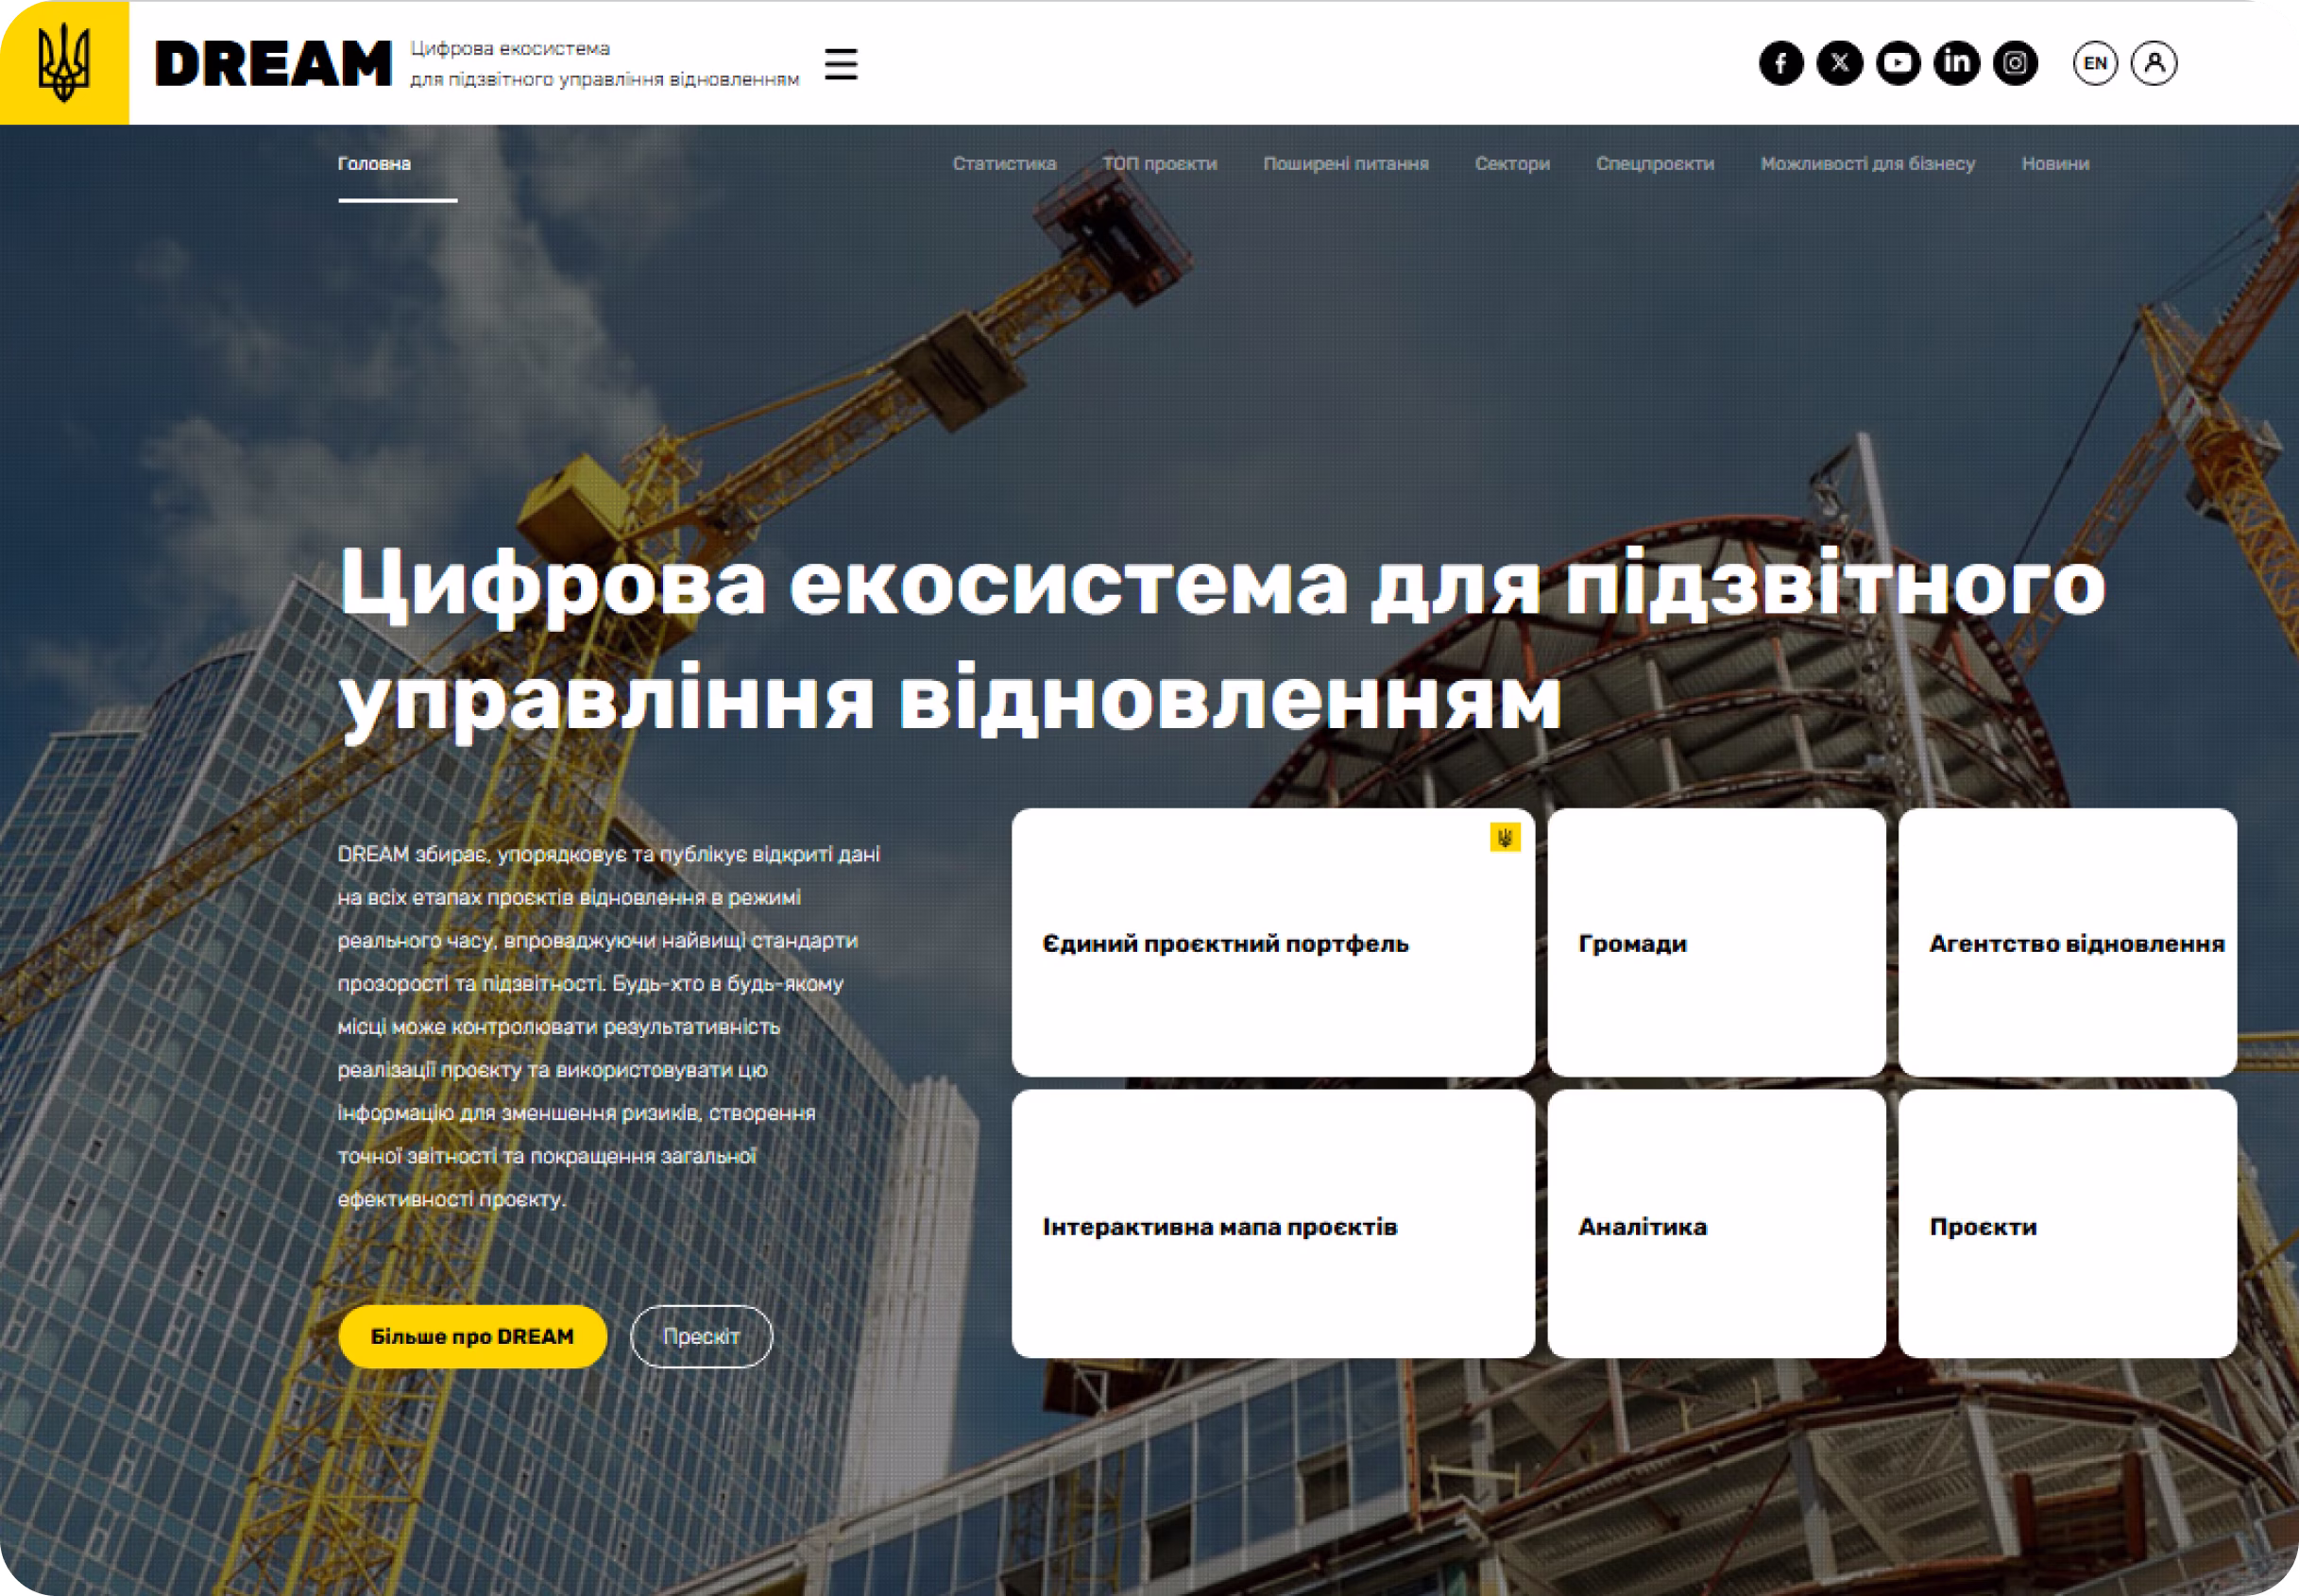Open the user account profile icon
2299x1596 pixels.
(2154, 63)
